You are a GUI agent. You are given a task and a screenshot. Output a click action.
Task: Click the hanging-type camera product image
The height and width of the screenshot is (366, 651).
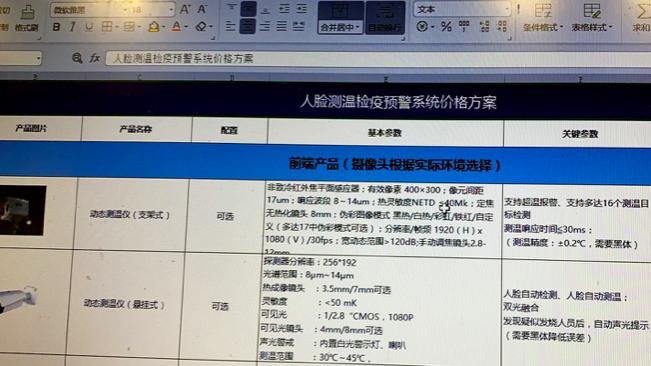[x=19, y=299]
